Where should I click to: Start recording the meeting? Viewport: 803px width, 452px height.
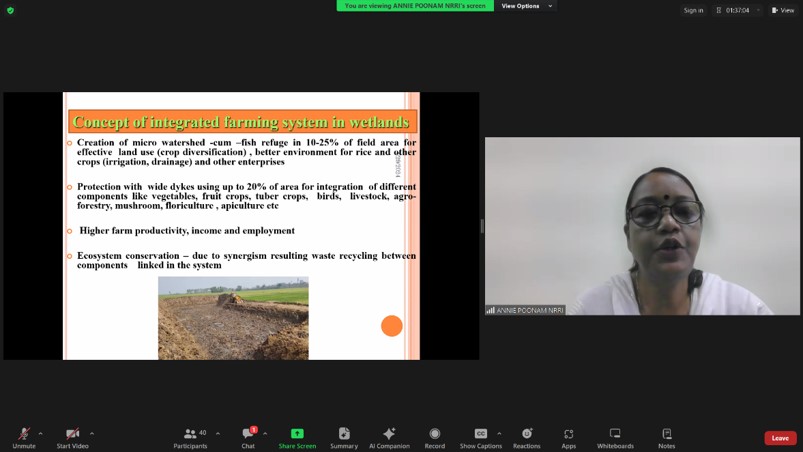(x=434, y=436)
